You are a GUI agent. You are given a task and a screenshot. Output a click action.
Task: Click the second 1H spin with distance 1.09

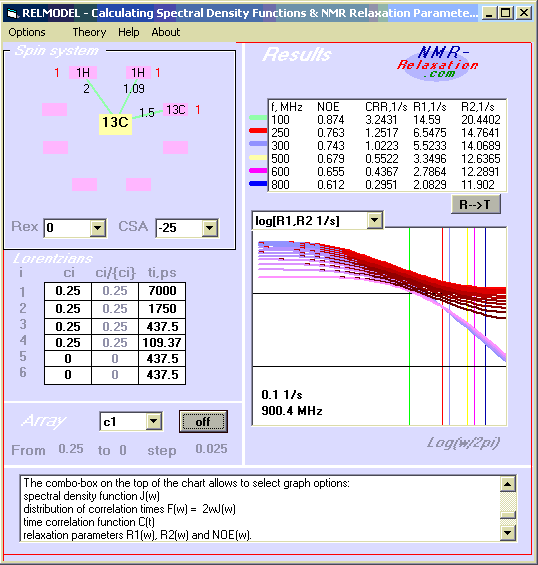138,72
